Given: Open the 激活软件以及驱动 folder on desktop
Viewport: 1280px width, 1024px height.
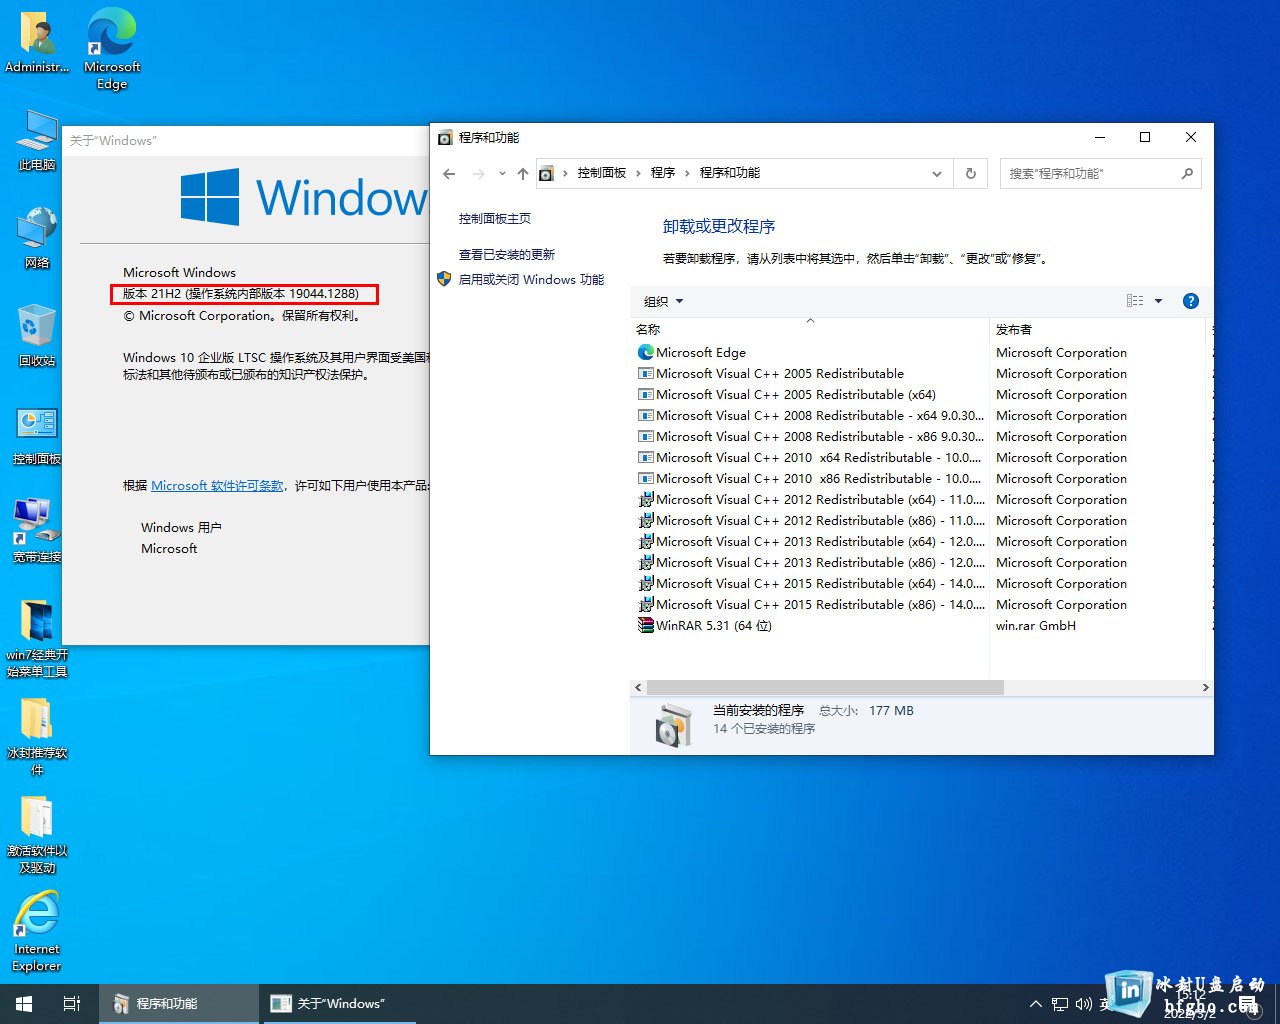Looking at the screenshot, I should click(x=37, y=834).
